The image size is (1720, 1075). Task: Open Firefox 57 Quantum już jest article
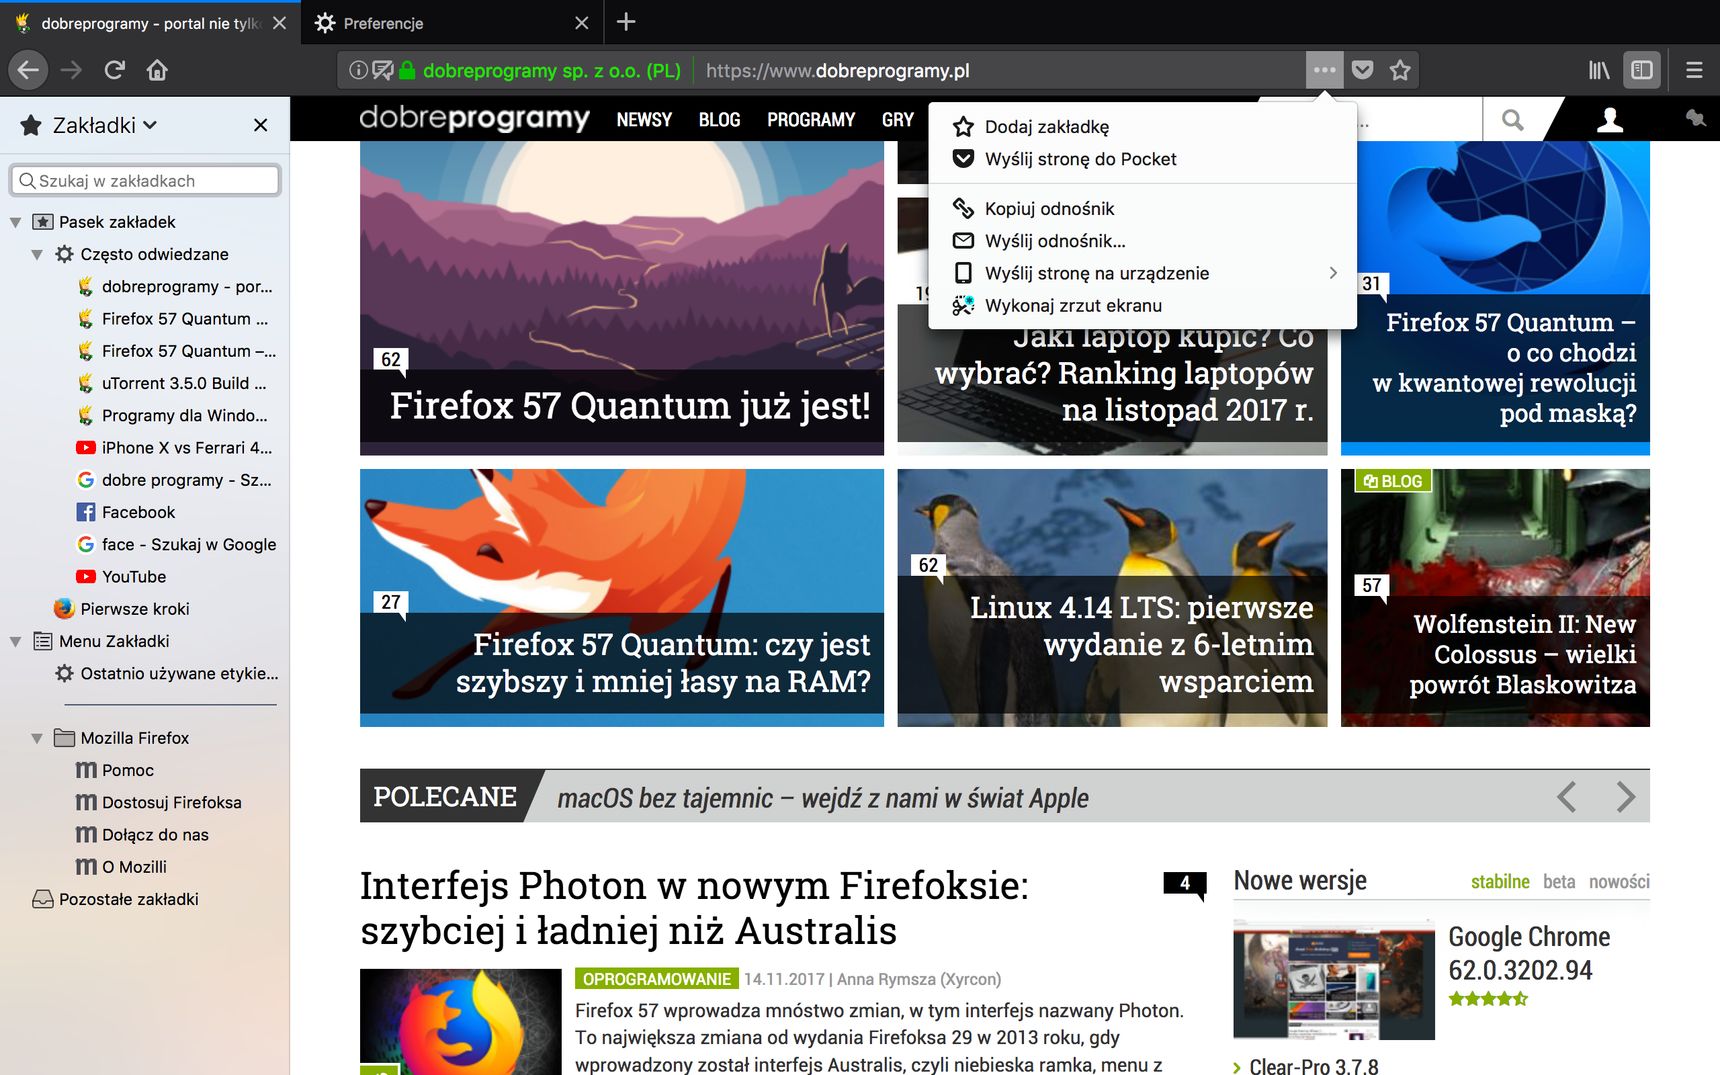pos(622,298)
